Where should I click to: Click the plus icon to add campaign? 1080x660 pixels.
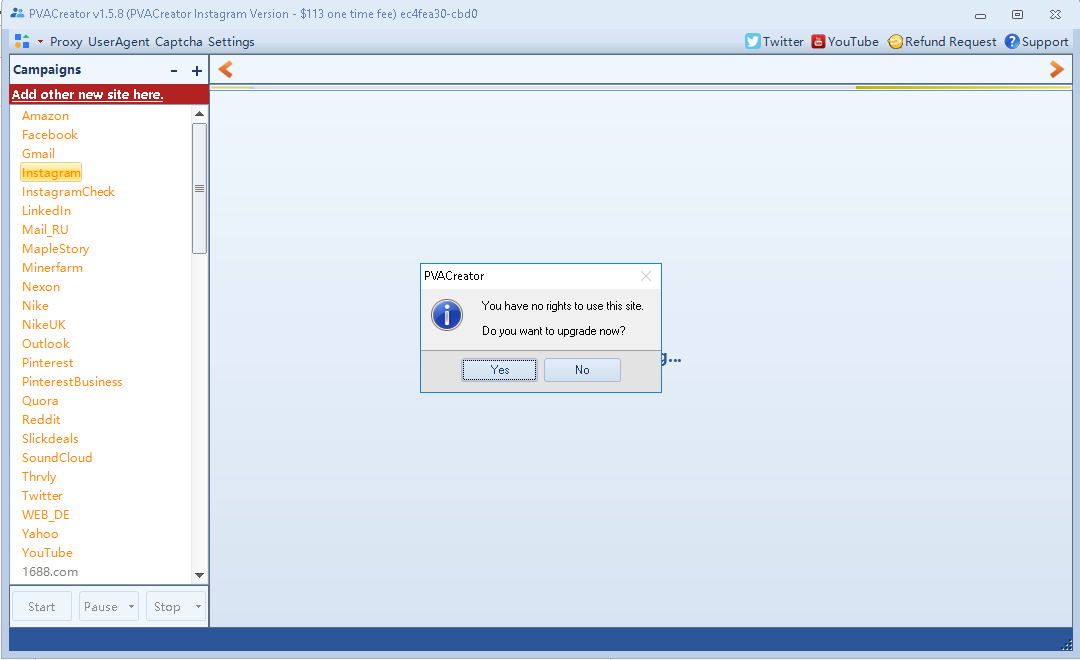tap(197, 70)
